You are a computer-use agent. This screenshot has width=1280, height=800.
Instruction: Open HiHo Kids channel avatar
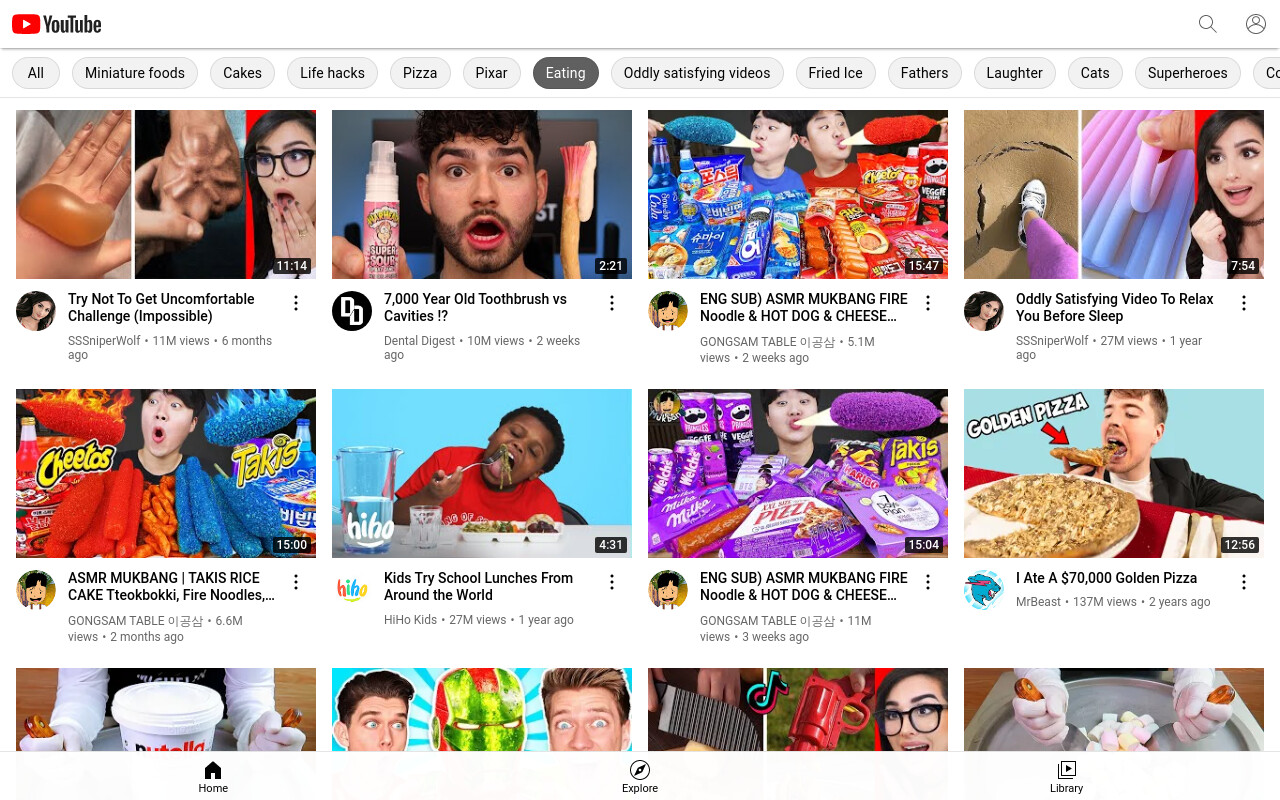(352, 590)
